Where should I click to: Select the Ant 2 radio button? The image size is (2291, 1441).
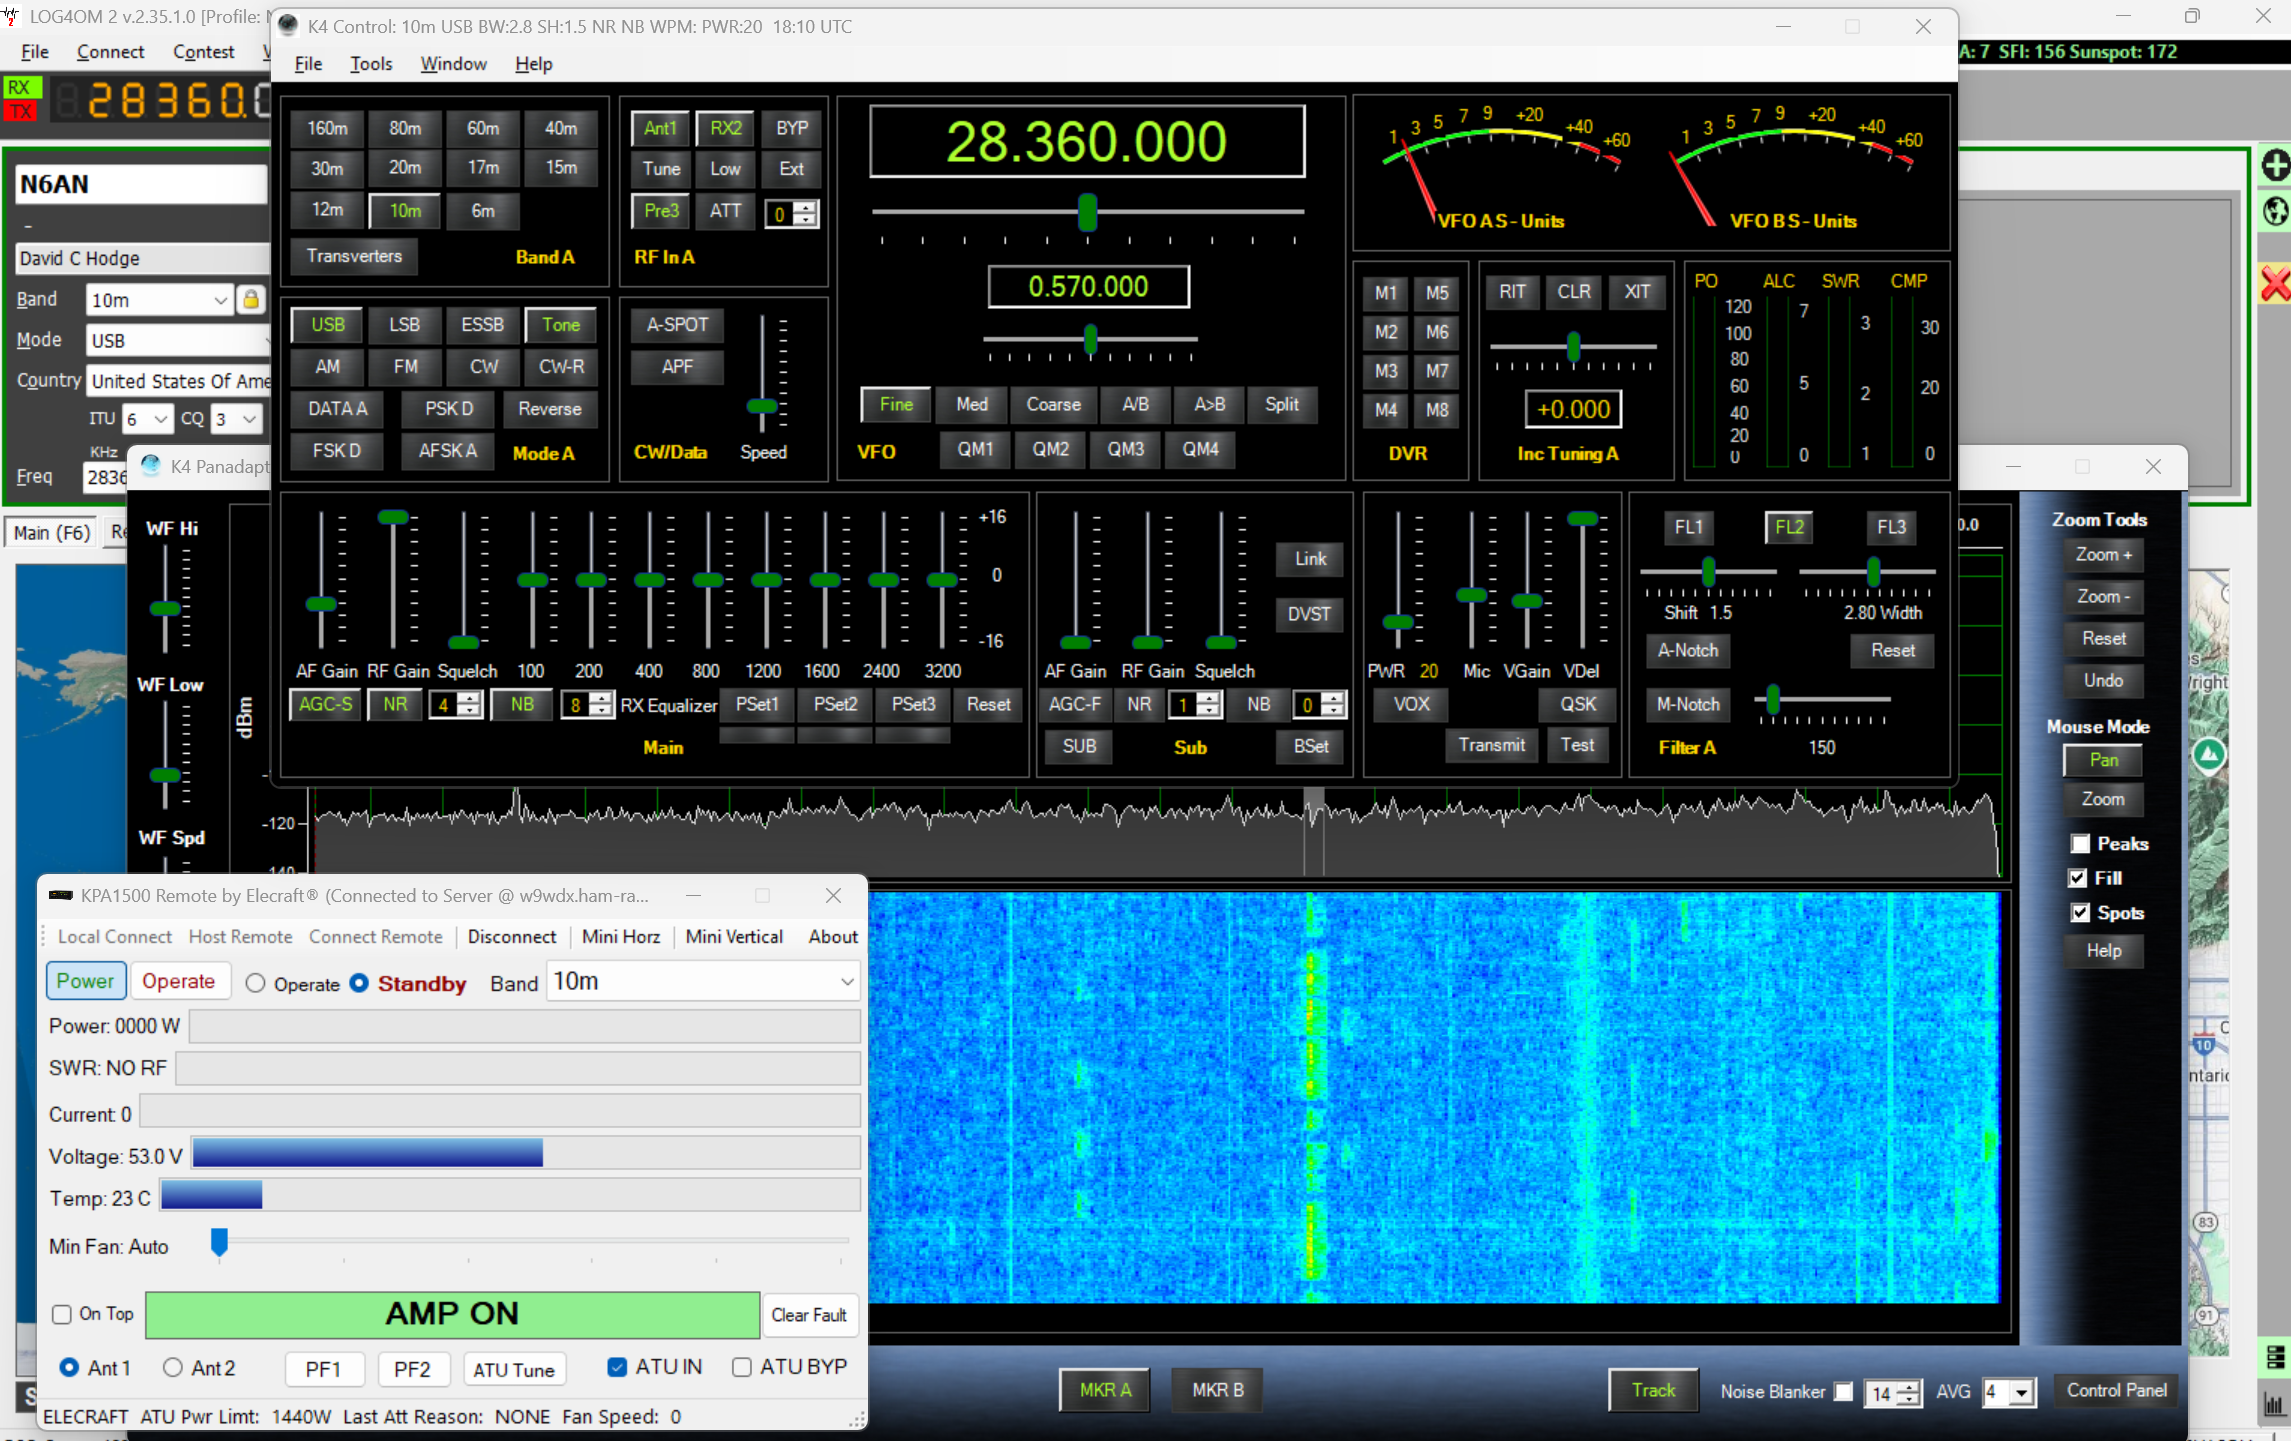(x=172, y=1367)
